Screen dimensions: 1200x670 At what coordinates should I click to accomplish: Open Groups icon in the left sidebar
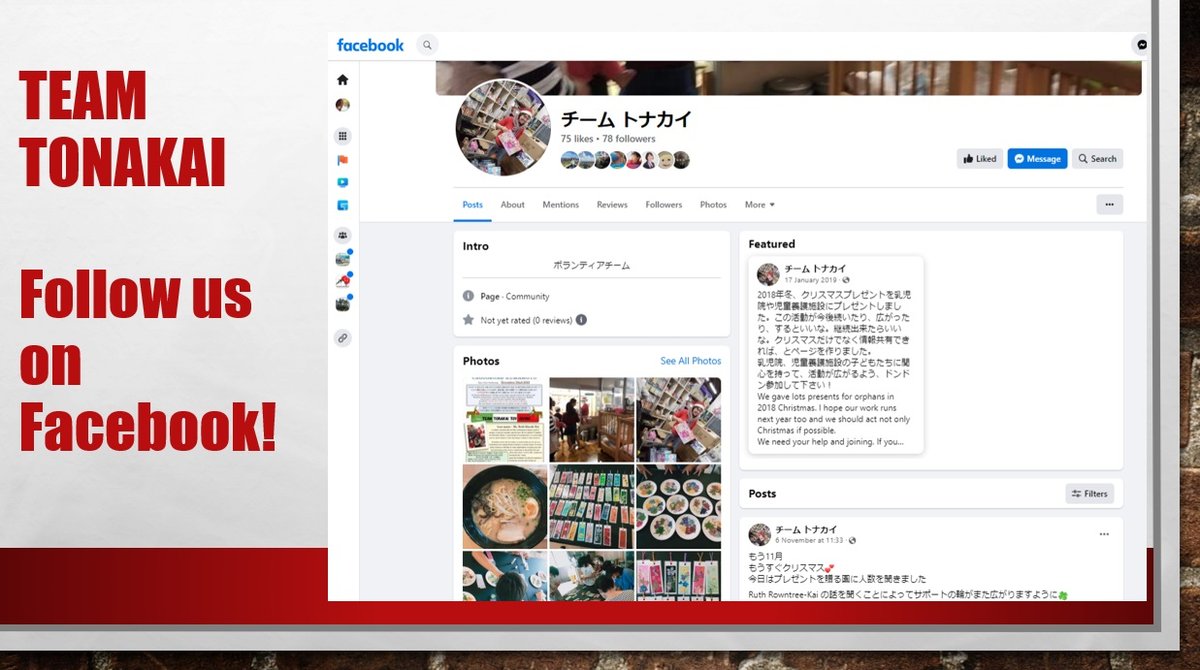click(x=343, y=235)
